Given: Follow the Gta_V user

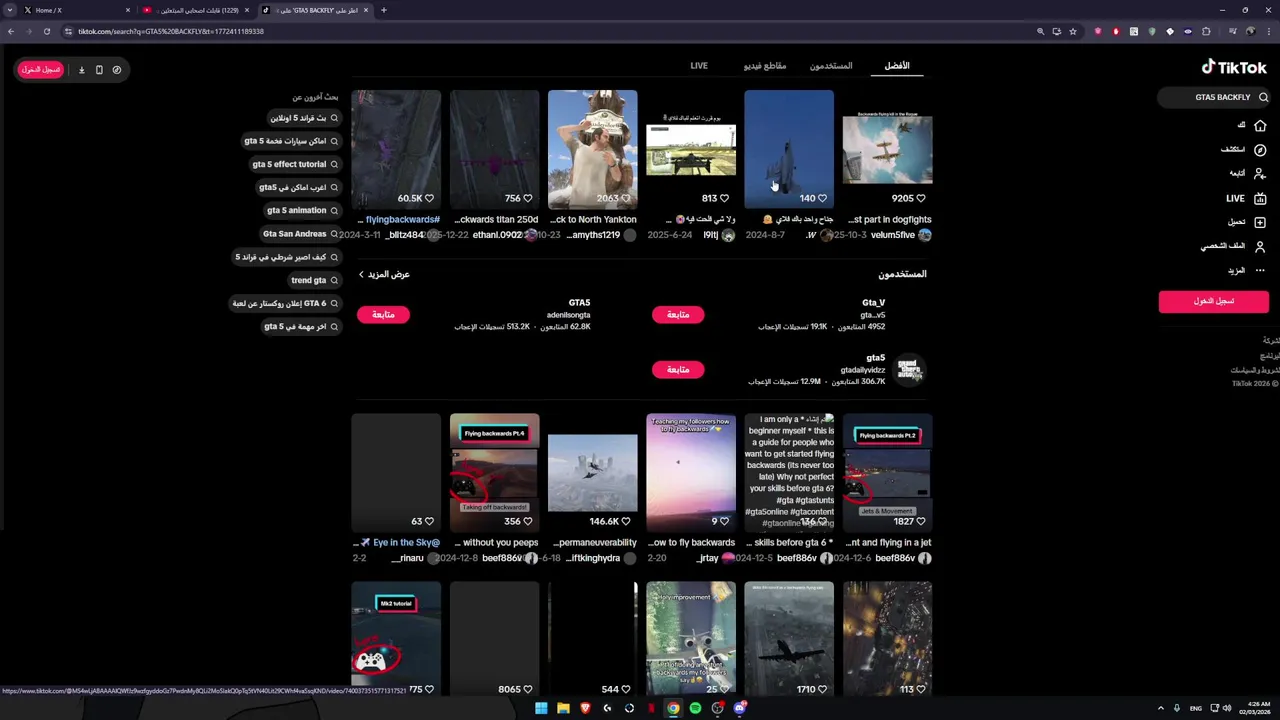Looking at the screenshot, I should point(678,315).
